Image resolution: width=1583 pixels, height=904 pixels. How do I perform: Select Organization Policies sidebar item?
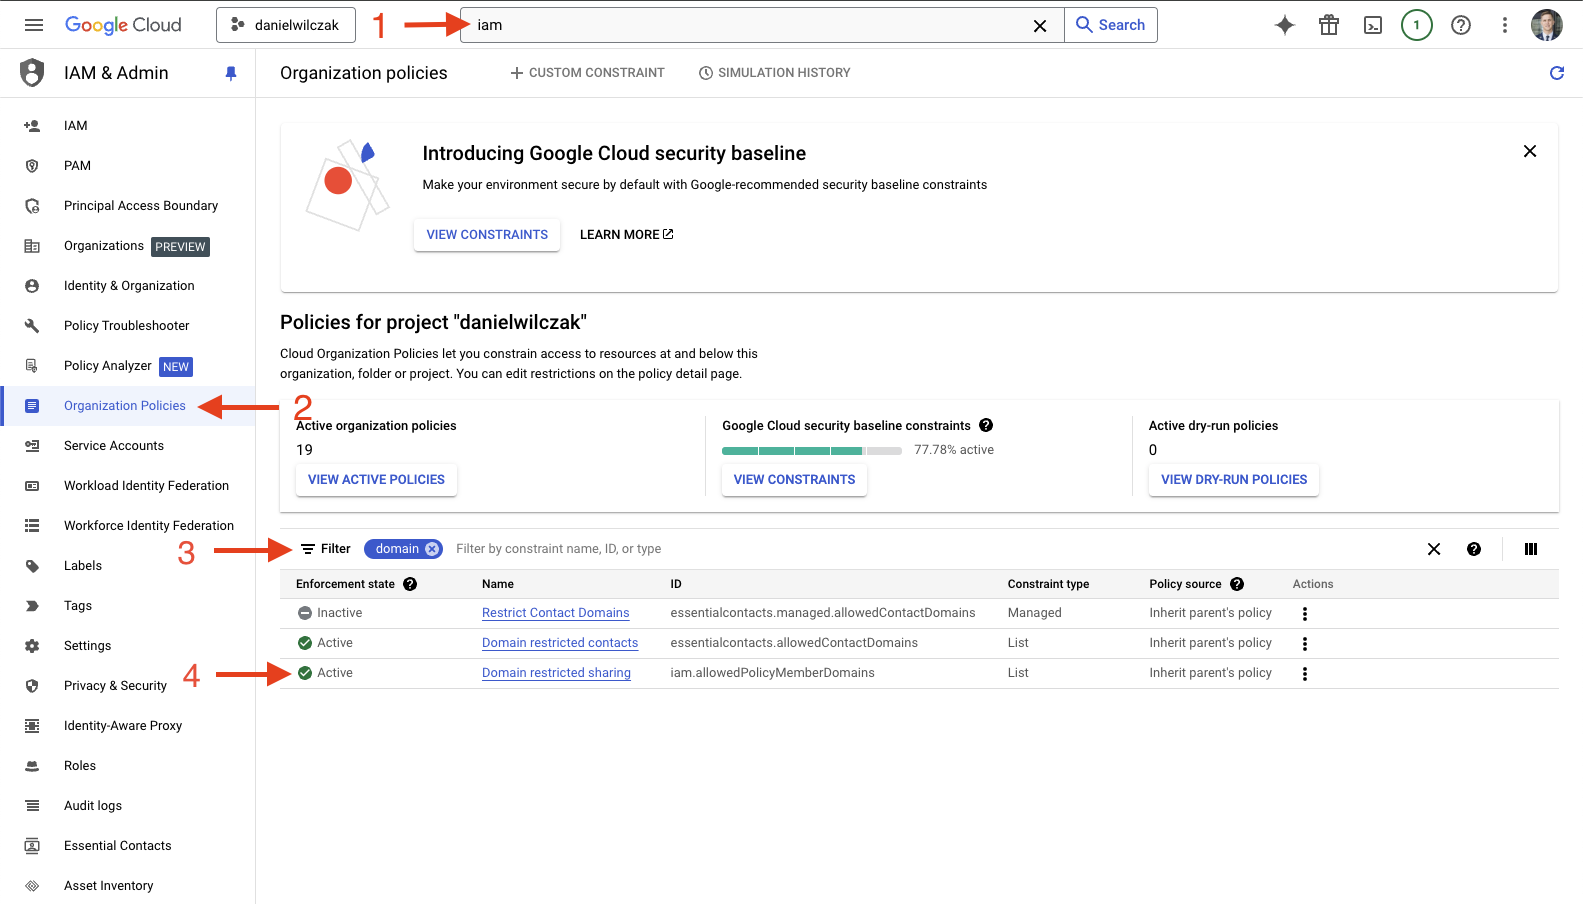pos(128,406)
